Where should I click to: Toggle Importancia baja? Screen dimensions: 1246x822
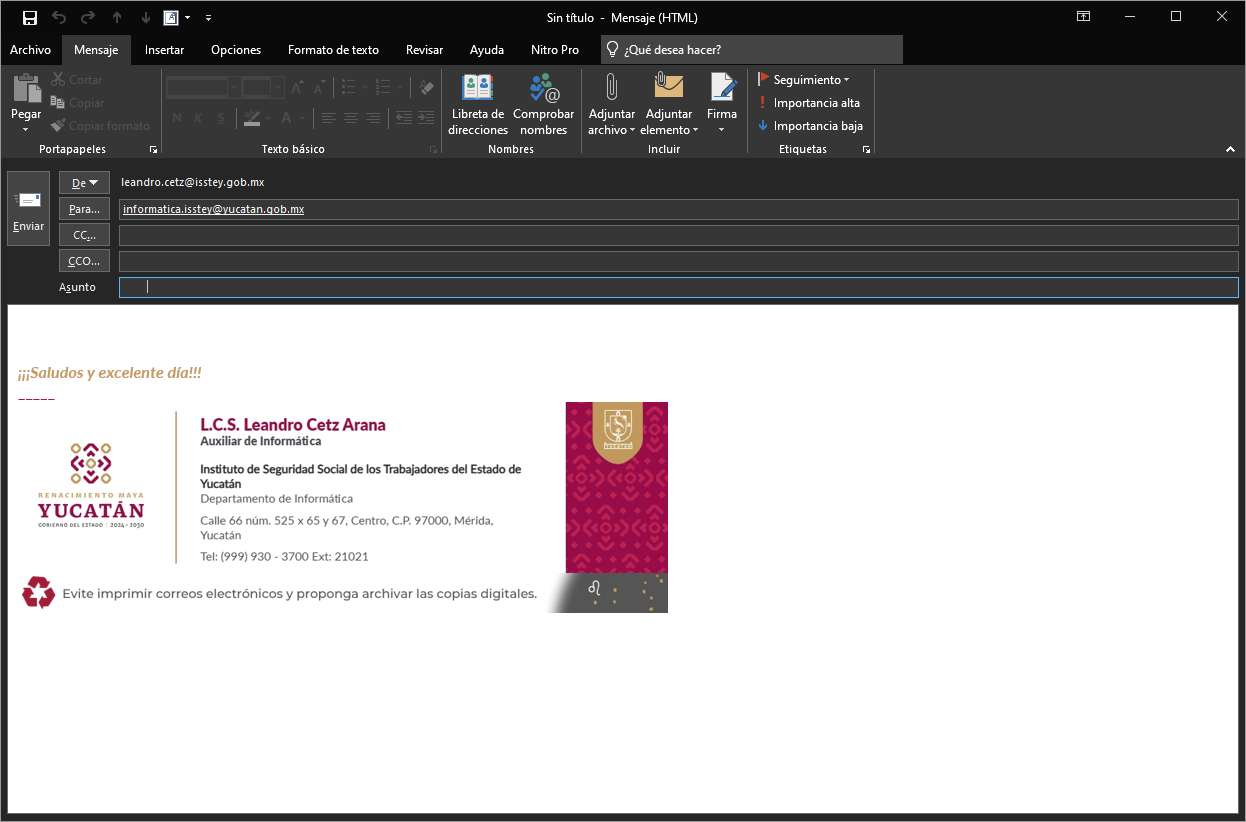click(x=809, y=126)
